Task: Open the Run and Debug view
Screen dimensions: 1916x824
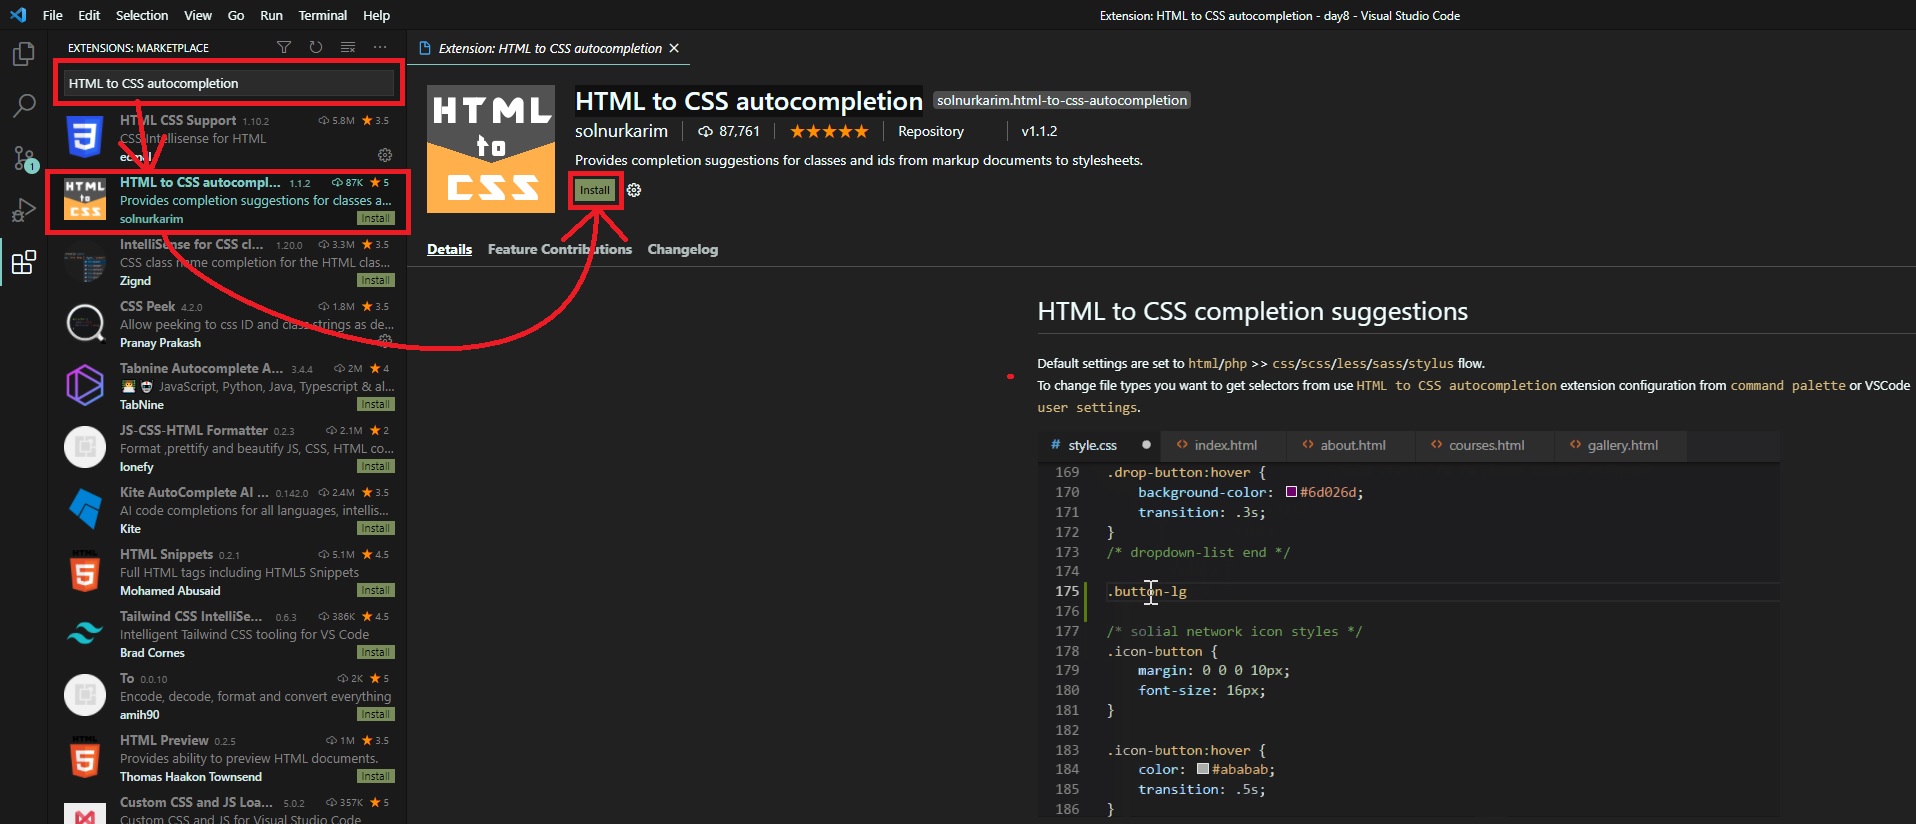Action: tap(24, 210)
